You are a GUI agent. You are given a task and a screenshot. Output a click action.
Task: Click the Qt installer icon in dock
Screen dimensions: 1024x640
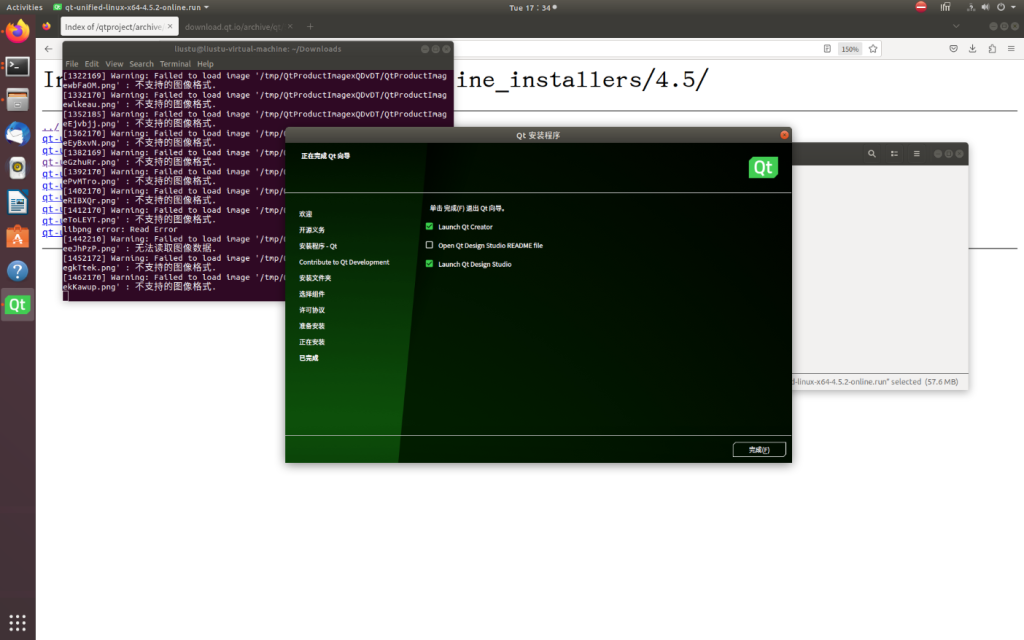(17, 305)
